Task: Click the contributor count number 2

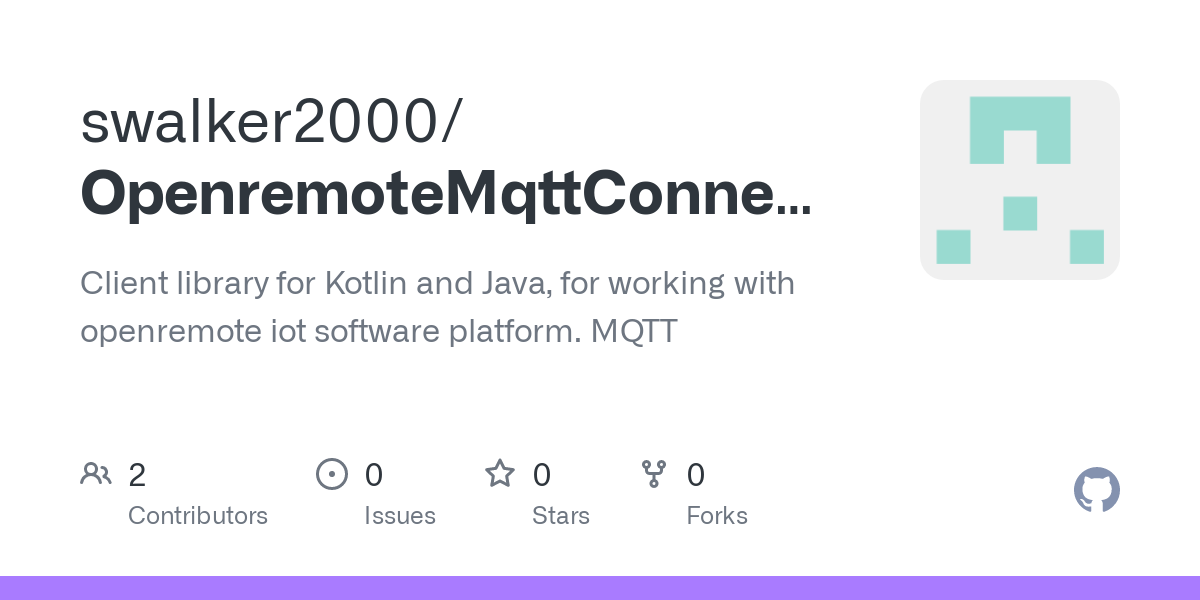Action: [x=137, y=475]
